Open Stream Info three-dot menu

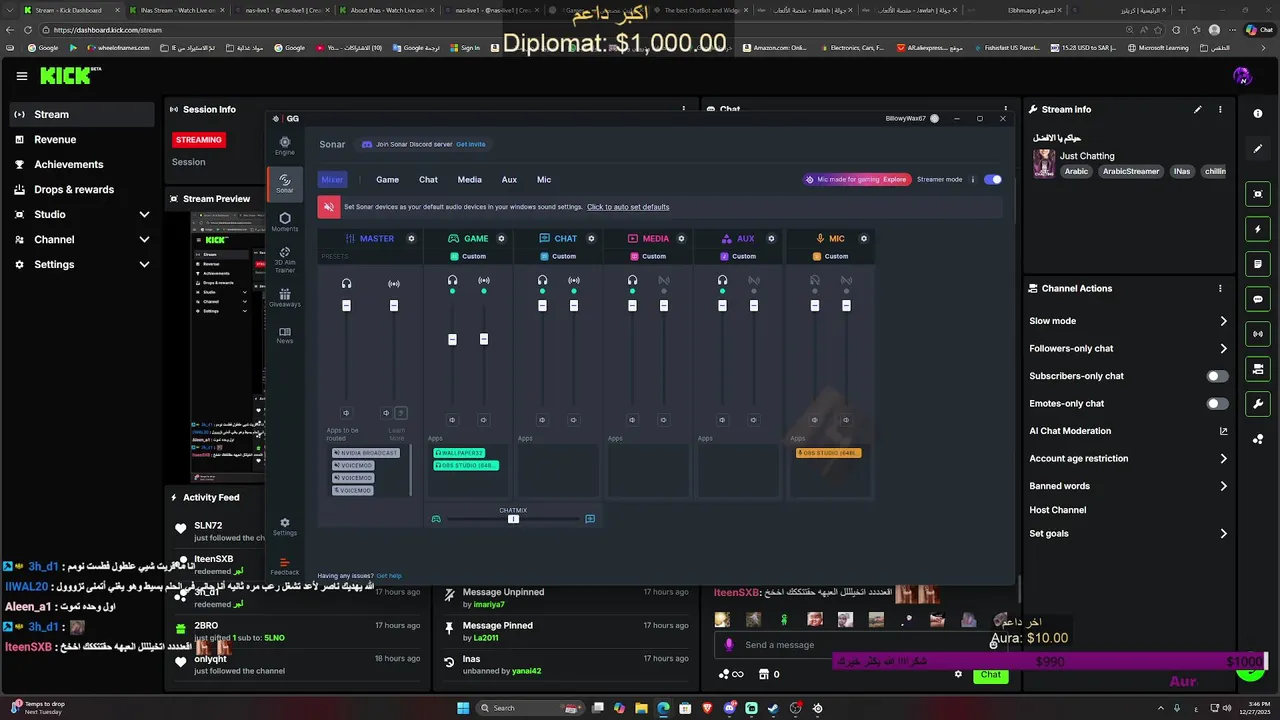(1220, 109)
